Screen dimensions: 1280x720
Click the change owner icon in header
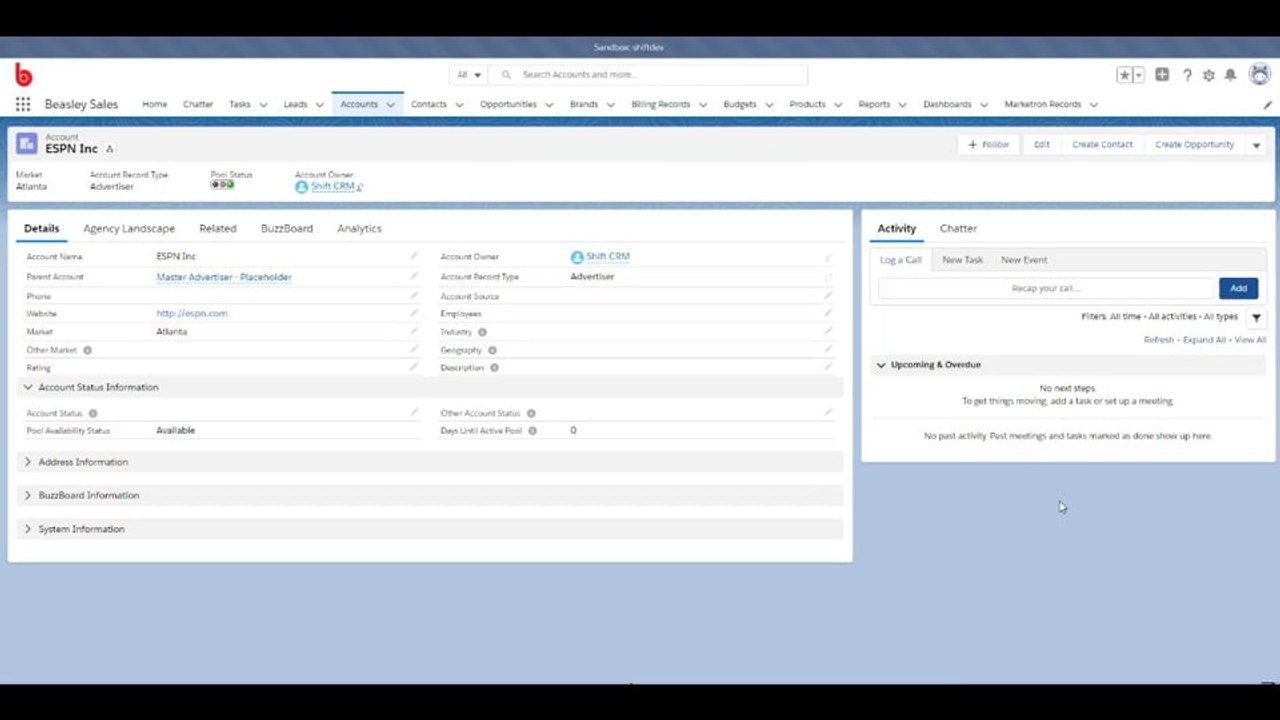[360, 187]
